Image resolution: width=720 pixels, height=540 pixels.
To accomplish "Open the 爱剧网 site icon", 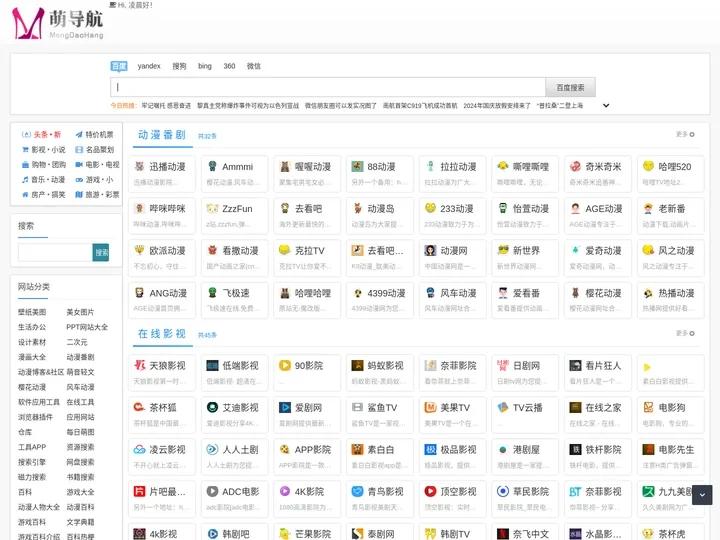I will pos(285,407).
